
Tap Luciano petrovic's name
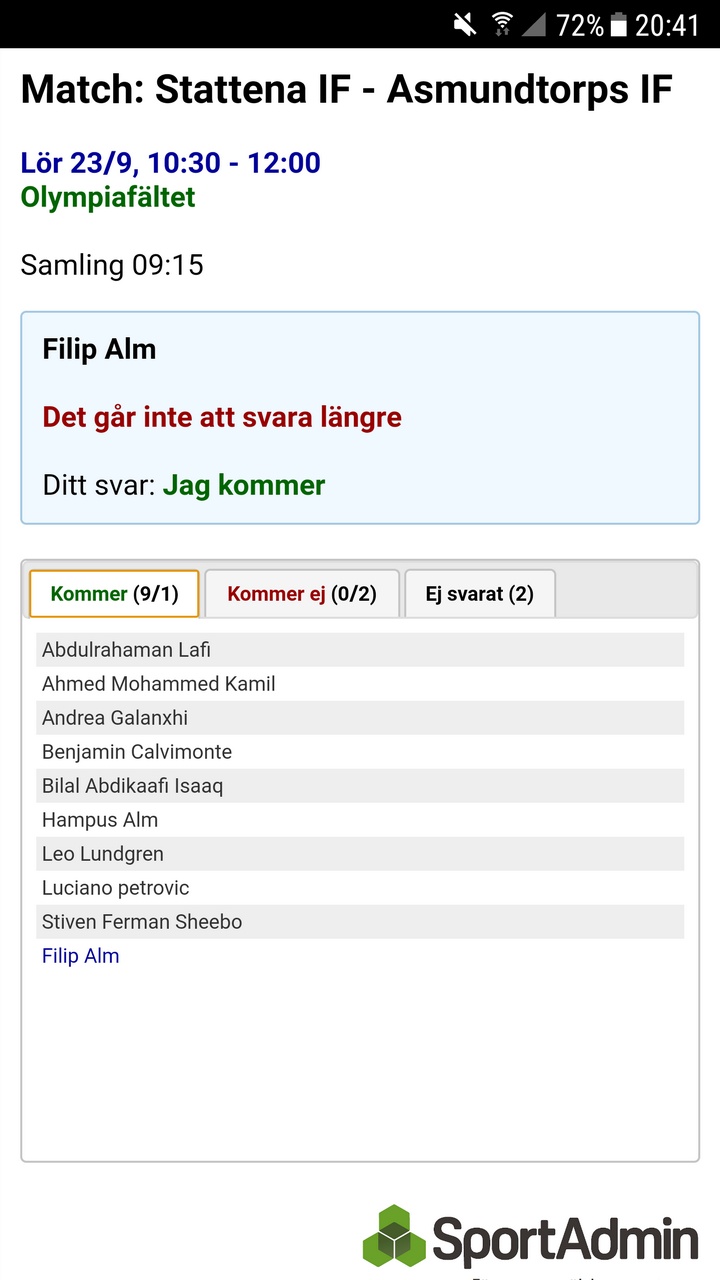(116, 888)
